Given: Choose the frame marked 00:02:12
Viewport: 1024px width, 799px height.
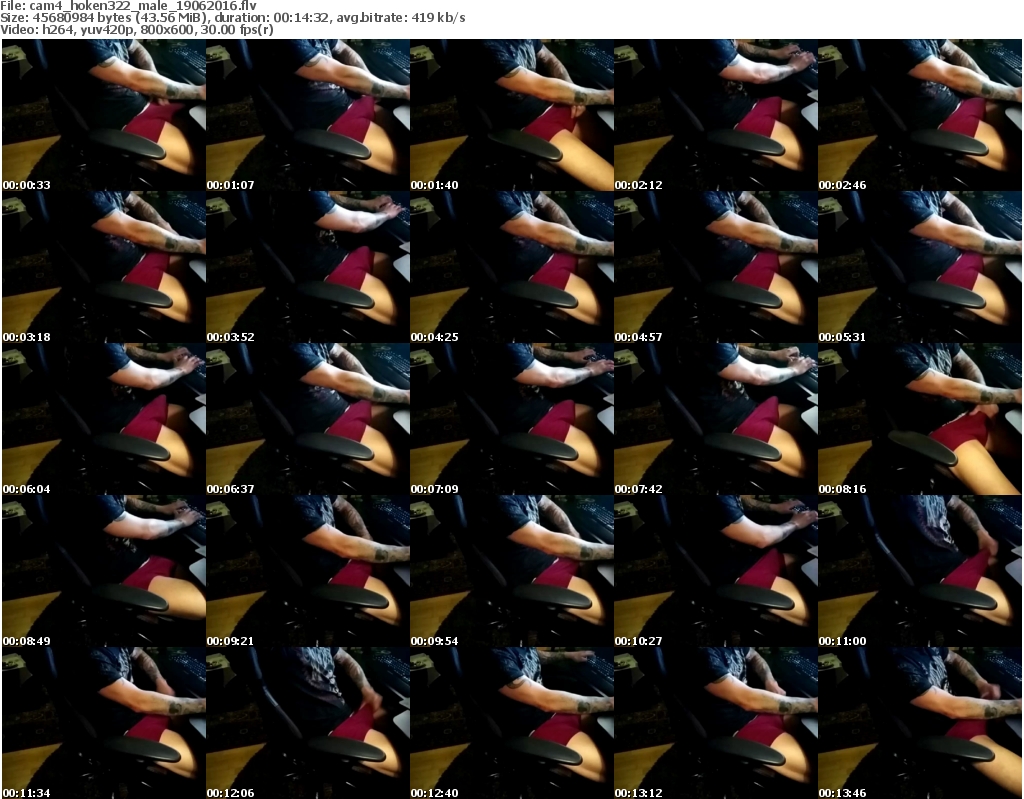Looking at the screenshot, I should 716,115.
